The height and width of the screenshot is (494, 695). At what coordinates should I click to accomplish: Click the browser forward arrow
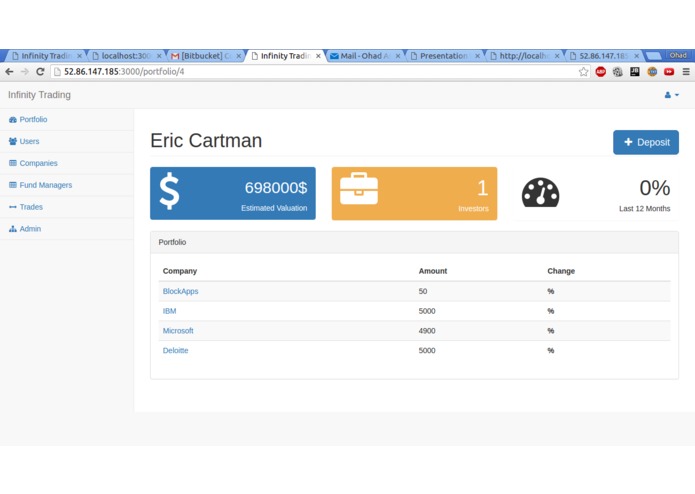click(x=25, y=71)
